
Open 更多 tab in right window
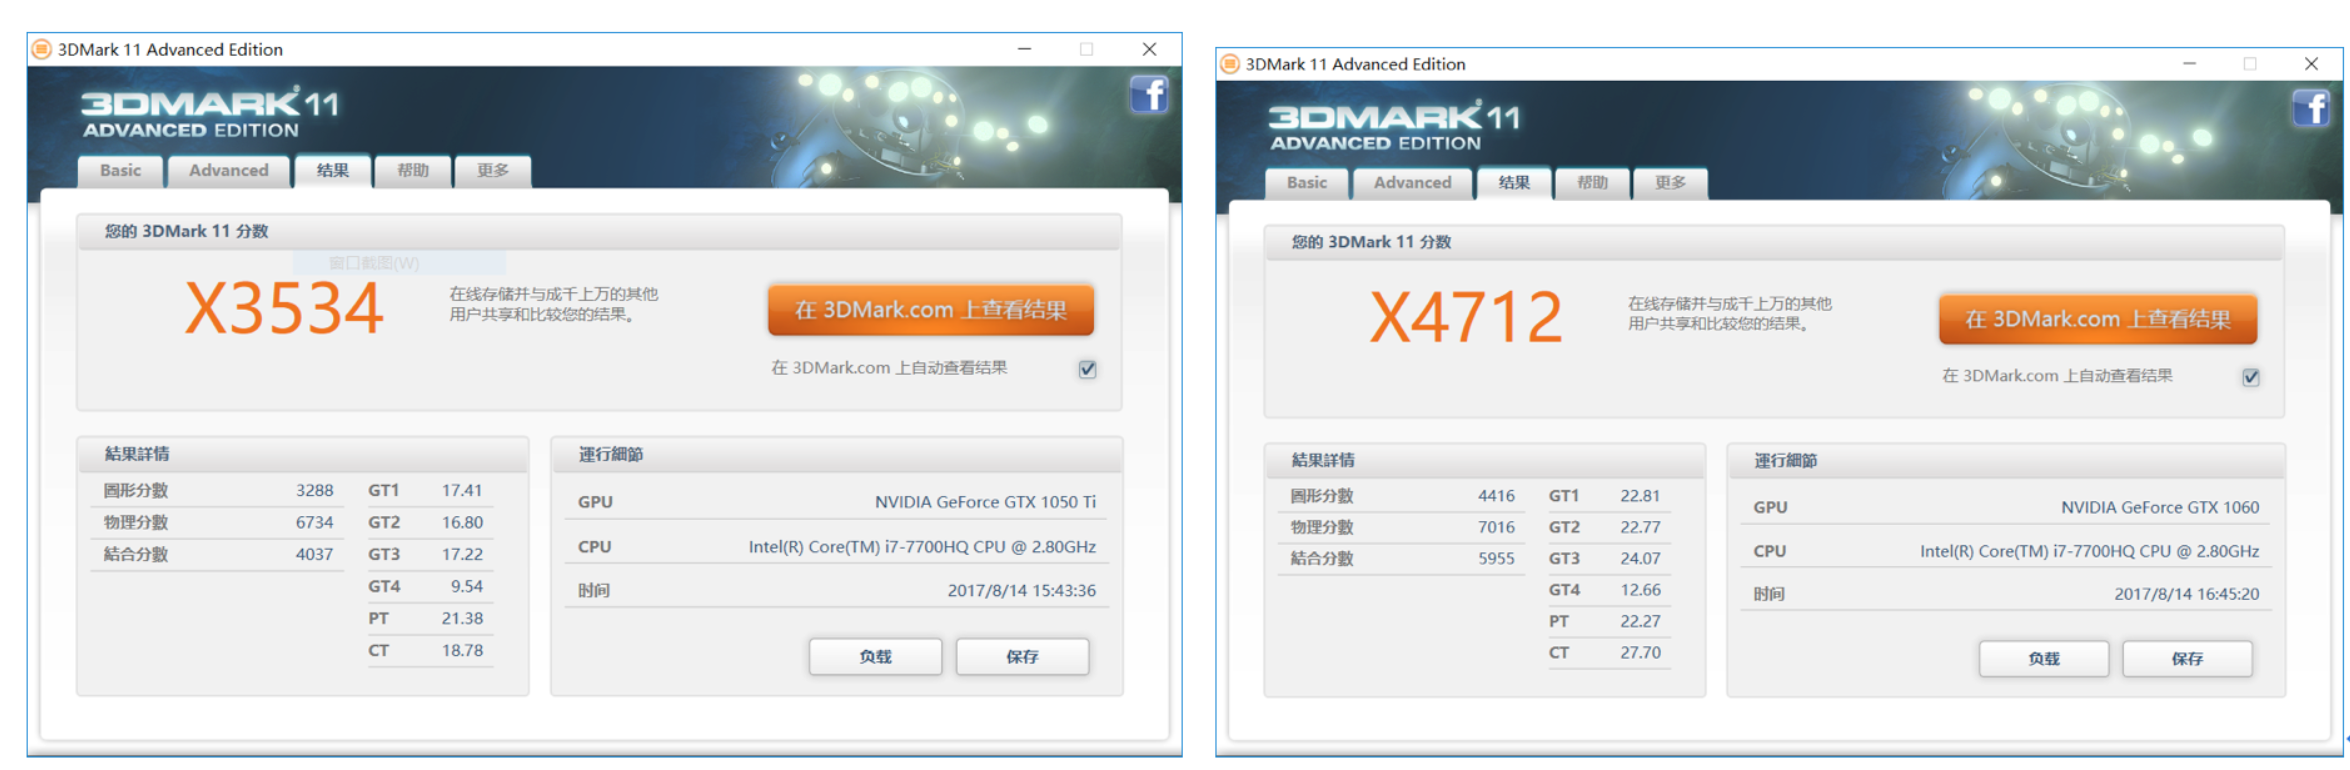point(1670,183)
